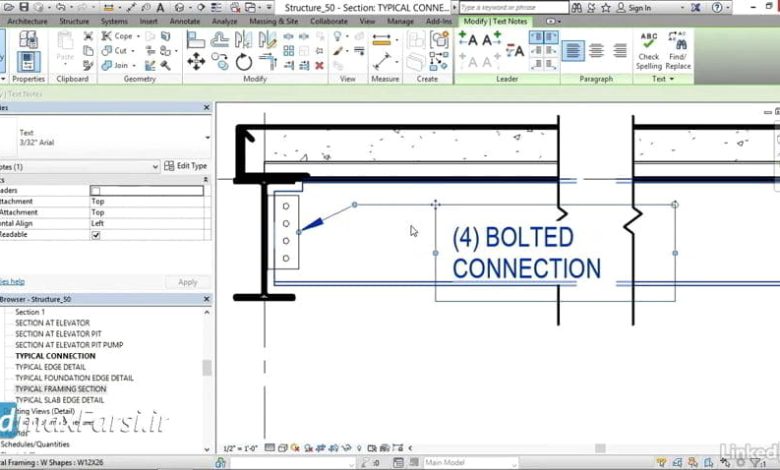
Task: Toggle Align Right paragraph button
Action: point(619,51)
